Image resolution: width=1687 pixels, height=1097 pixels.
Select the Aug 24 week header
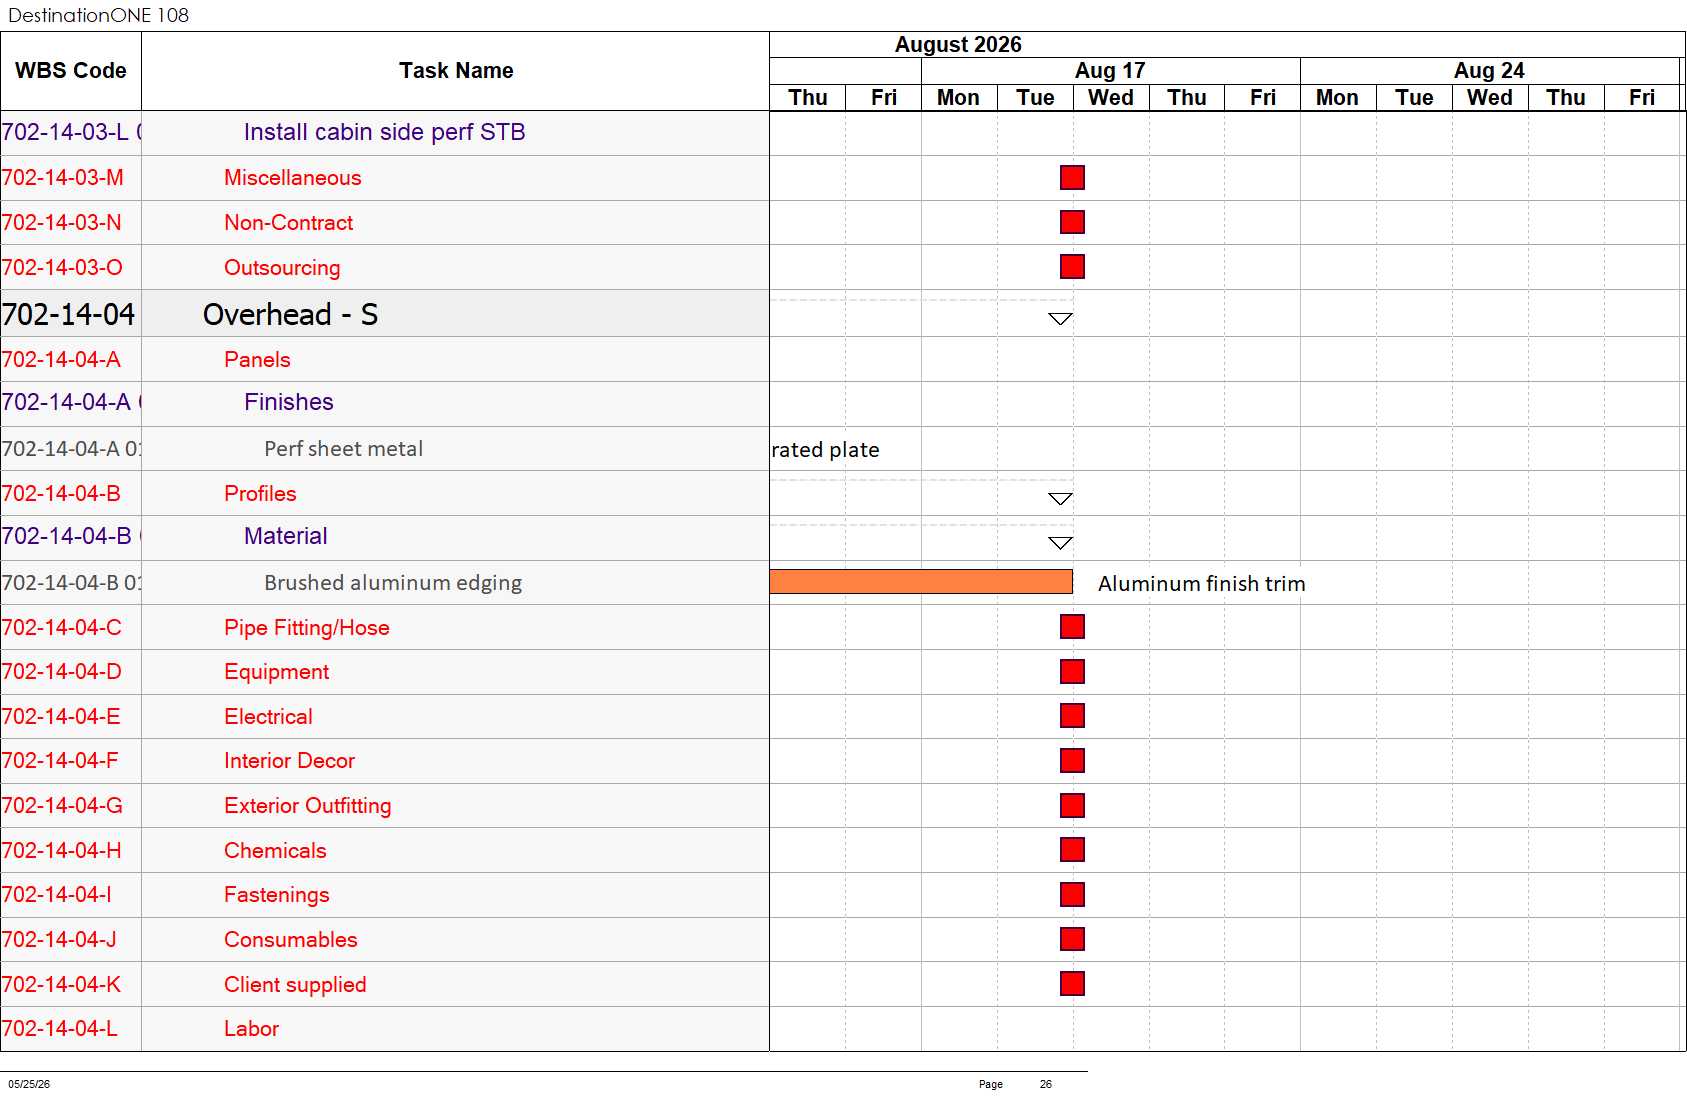coord(1489,71)
